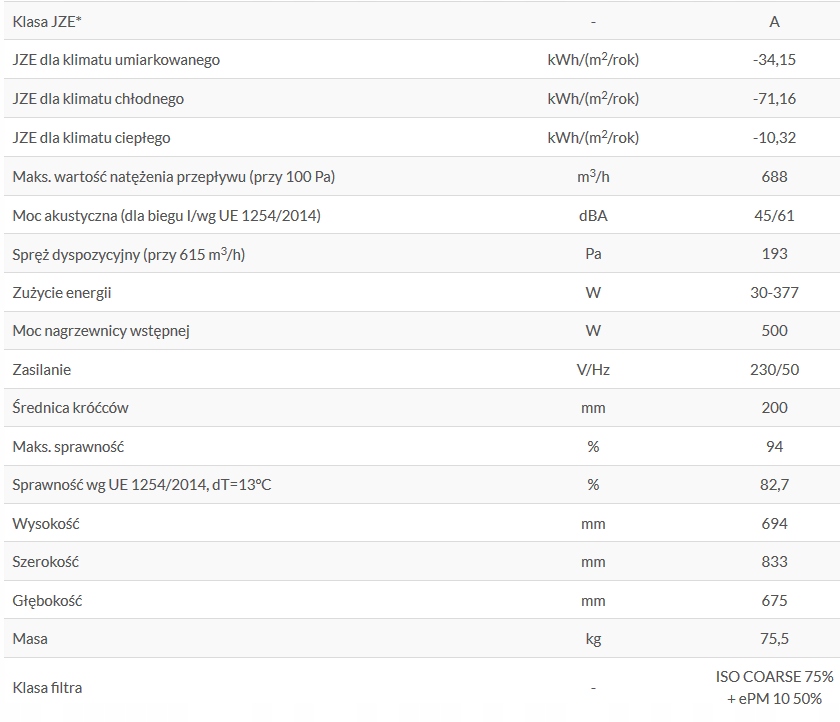840x722 pixels.
Task: Click the dBA unit cell
Action: click(593, 215)
